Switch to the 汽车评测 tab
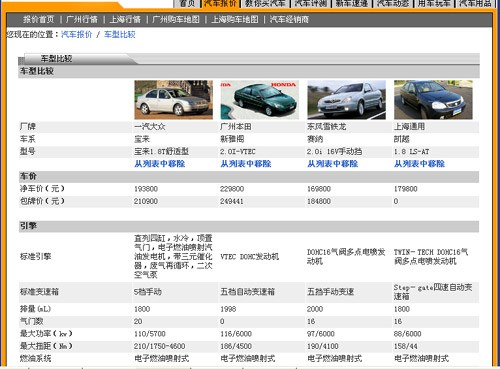 pyautogui.click(x=311, y=3)
